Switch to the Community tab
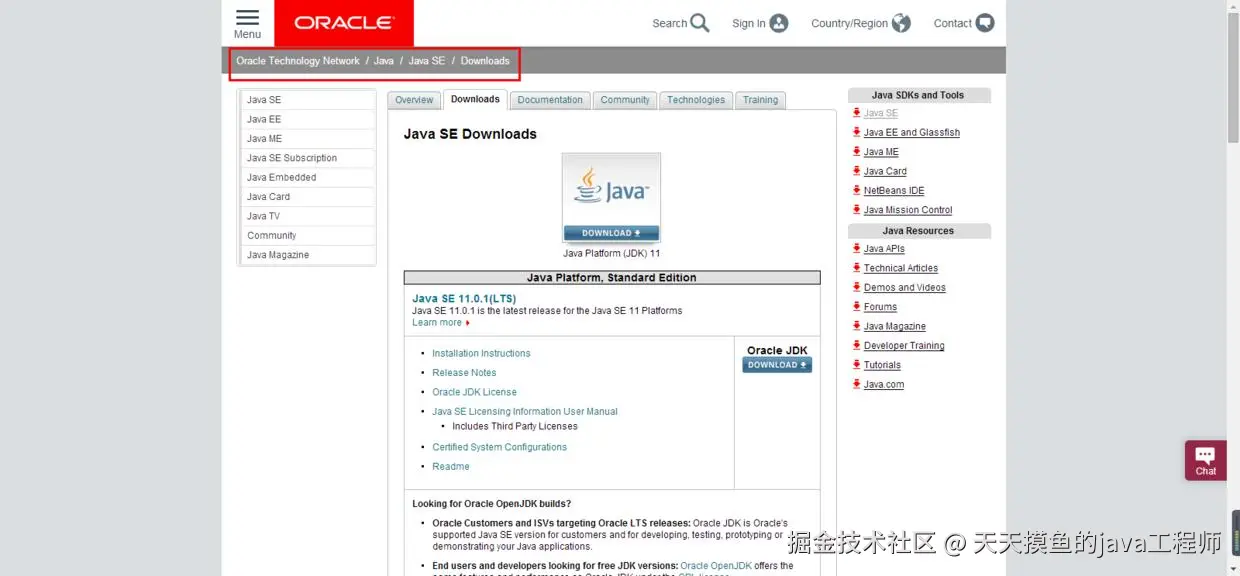Viewport: 1240px width, 576px height. (625, 100)
